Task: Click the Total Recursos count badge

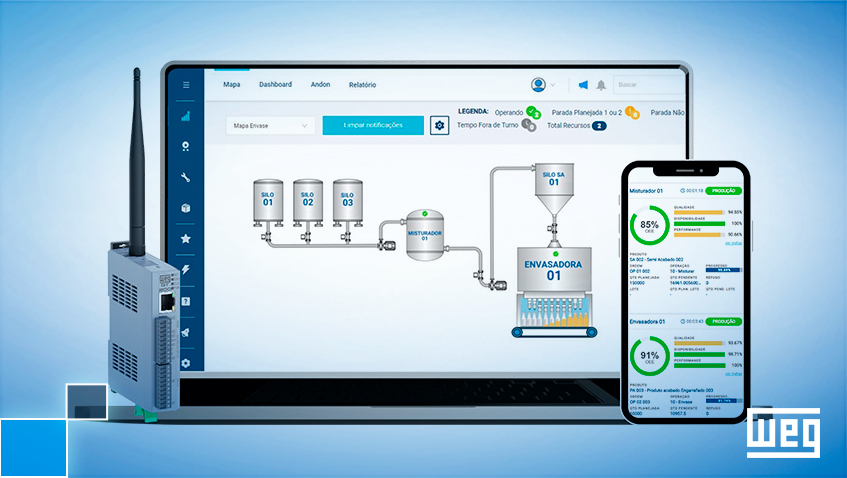Action: (x=599, y=126)
